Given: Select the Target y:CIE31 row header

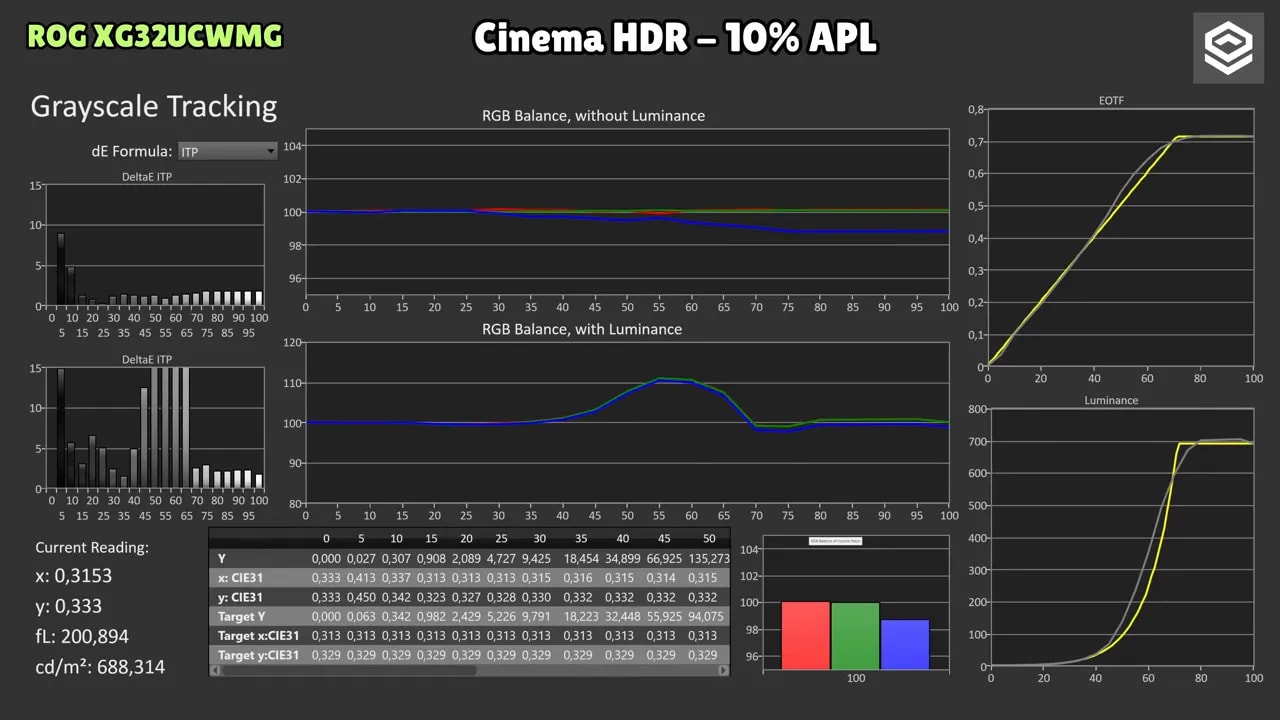Looking at the screenshot, I should [x=258, y=654].
